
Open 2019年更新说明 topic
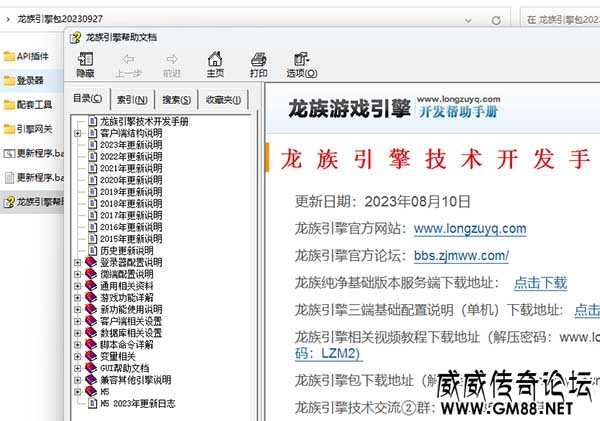click(131, 192)
